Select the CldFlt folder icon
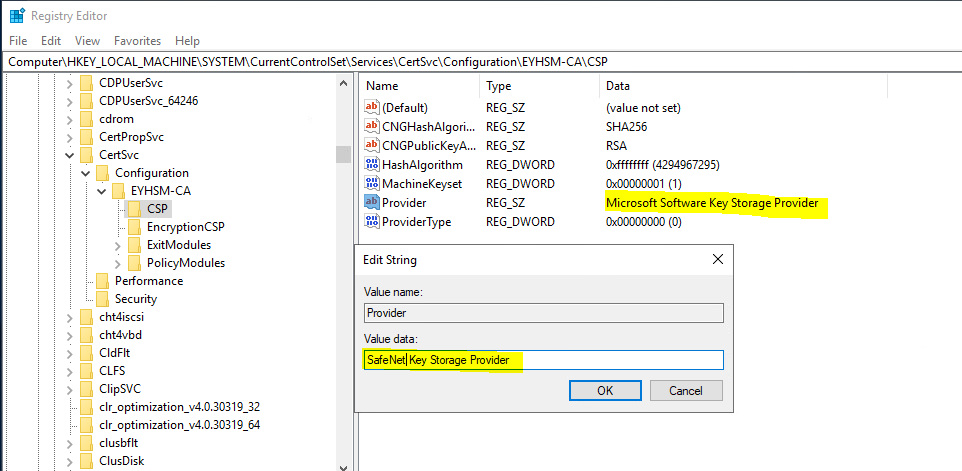This screenshot has width=962, height=471. pos(87,353)
